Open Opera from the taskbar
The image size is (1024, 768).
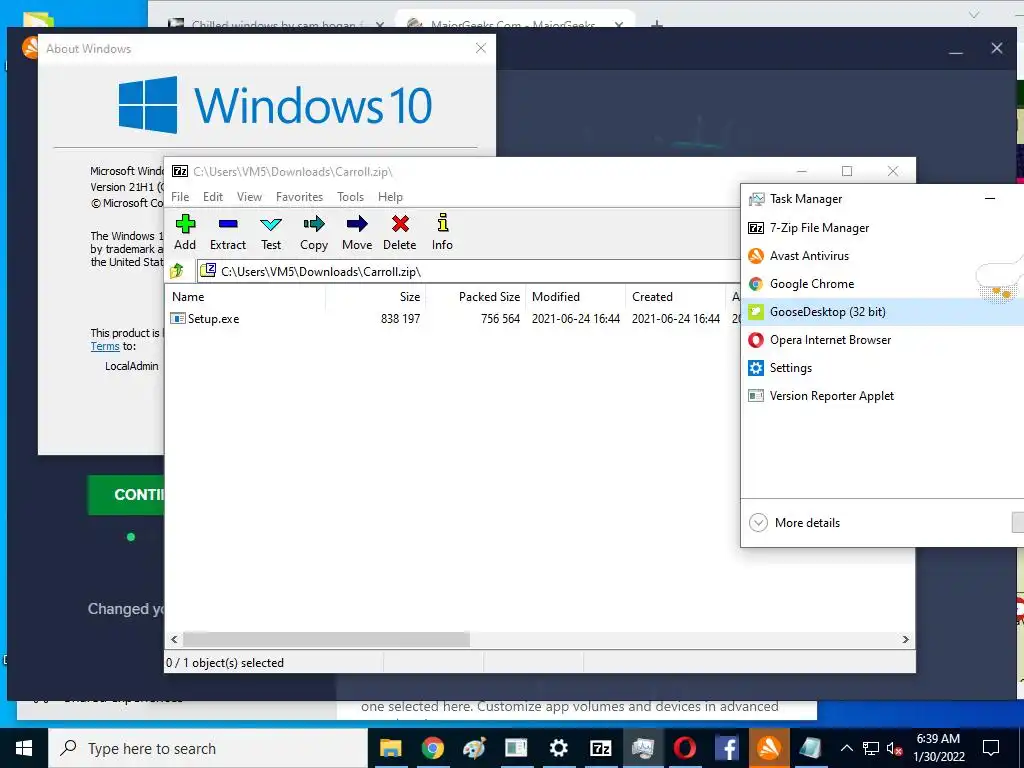(684, 748)
